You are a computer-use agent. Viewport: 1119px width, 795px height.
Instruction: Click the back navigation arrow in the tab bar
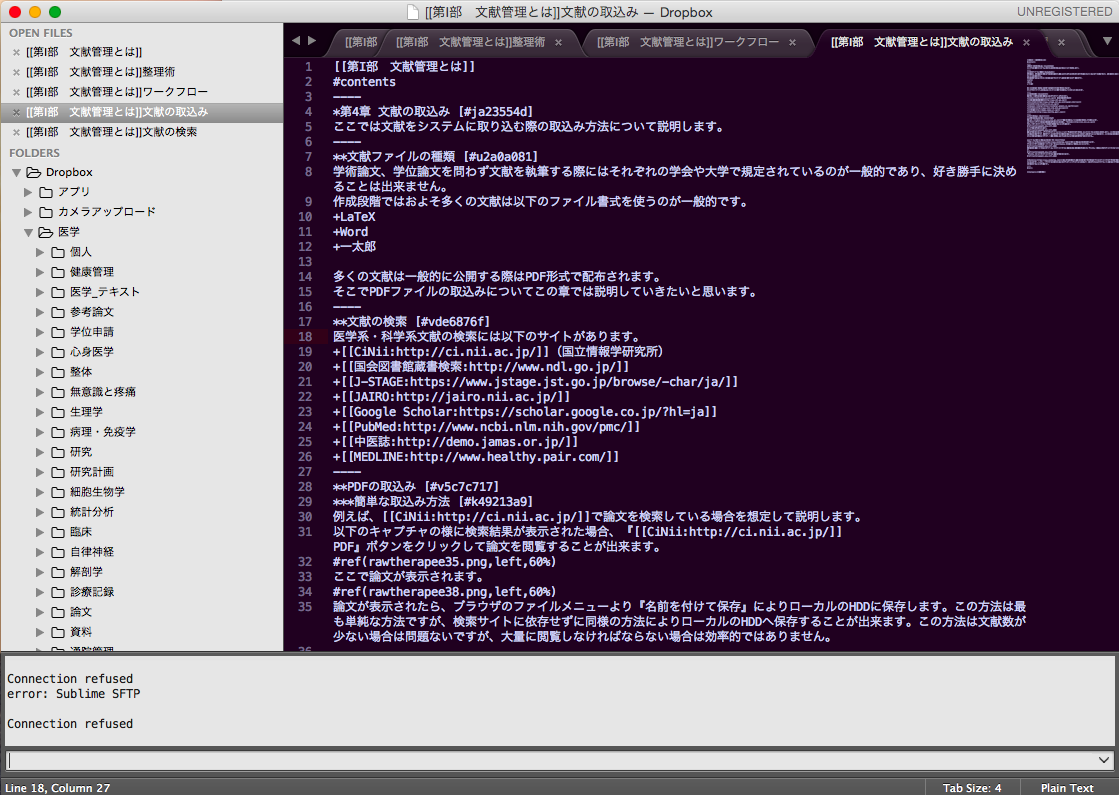pyautogui.click(x=295, y=41)
